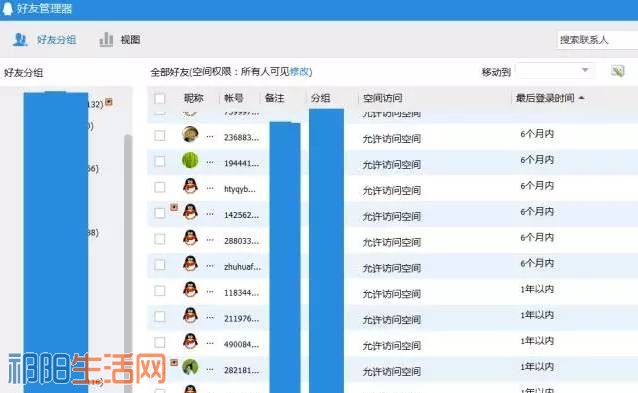Viewport: 638px width, 393px height.
Task: Sort by 帐号 column header
Action: pos(234,98)
